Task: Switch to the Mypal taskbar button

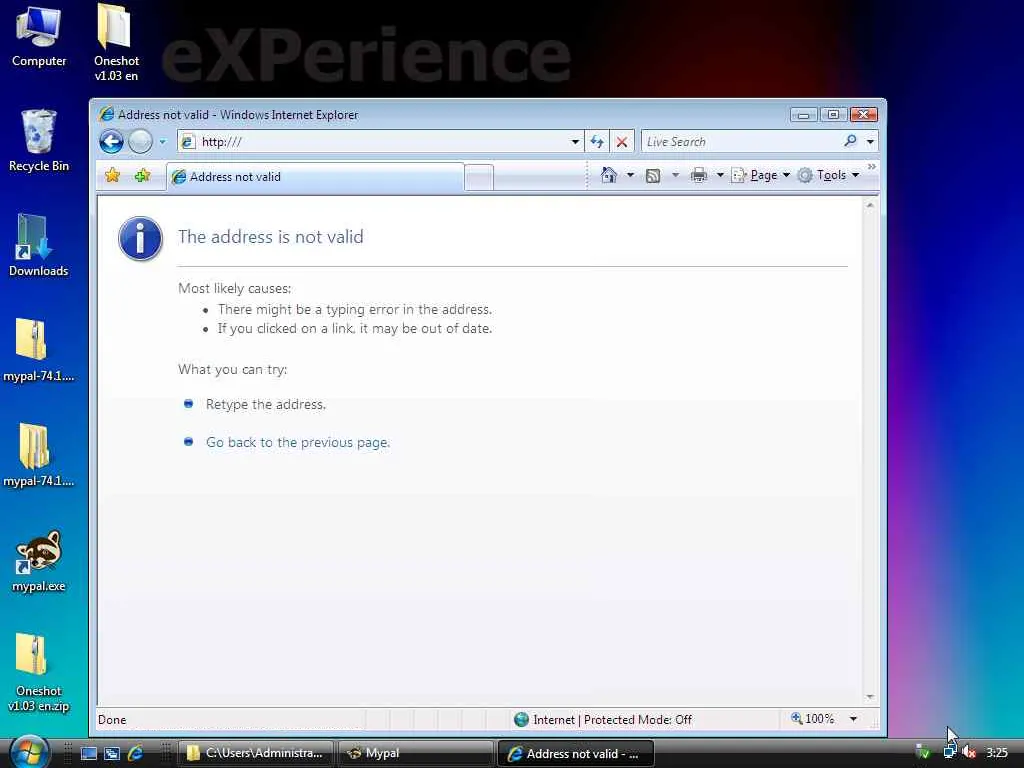Action: [x=416, y=753]
